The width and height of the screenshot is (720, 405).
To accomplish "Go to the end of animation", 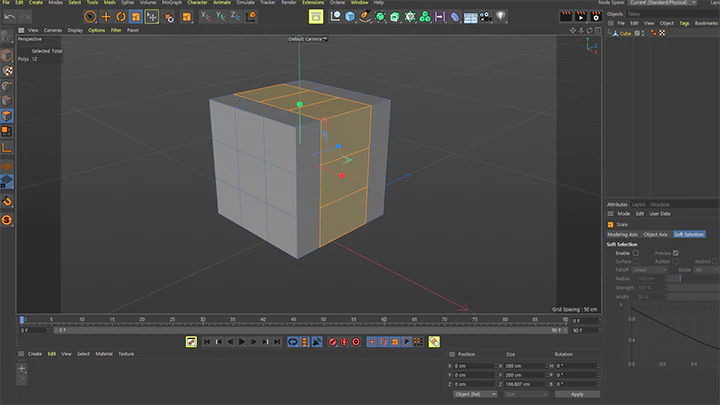I will tap(277, 342).
